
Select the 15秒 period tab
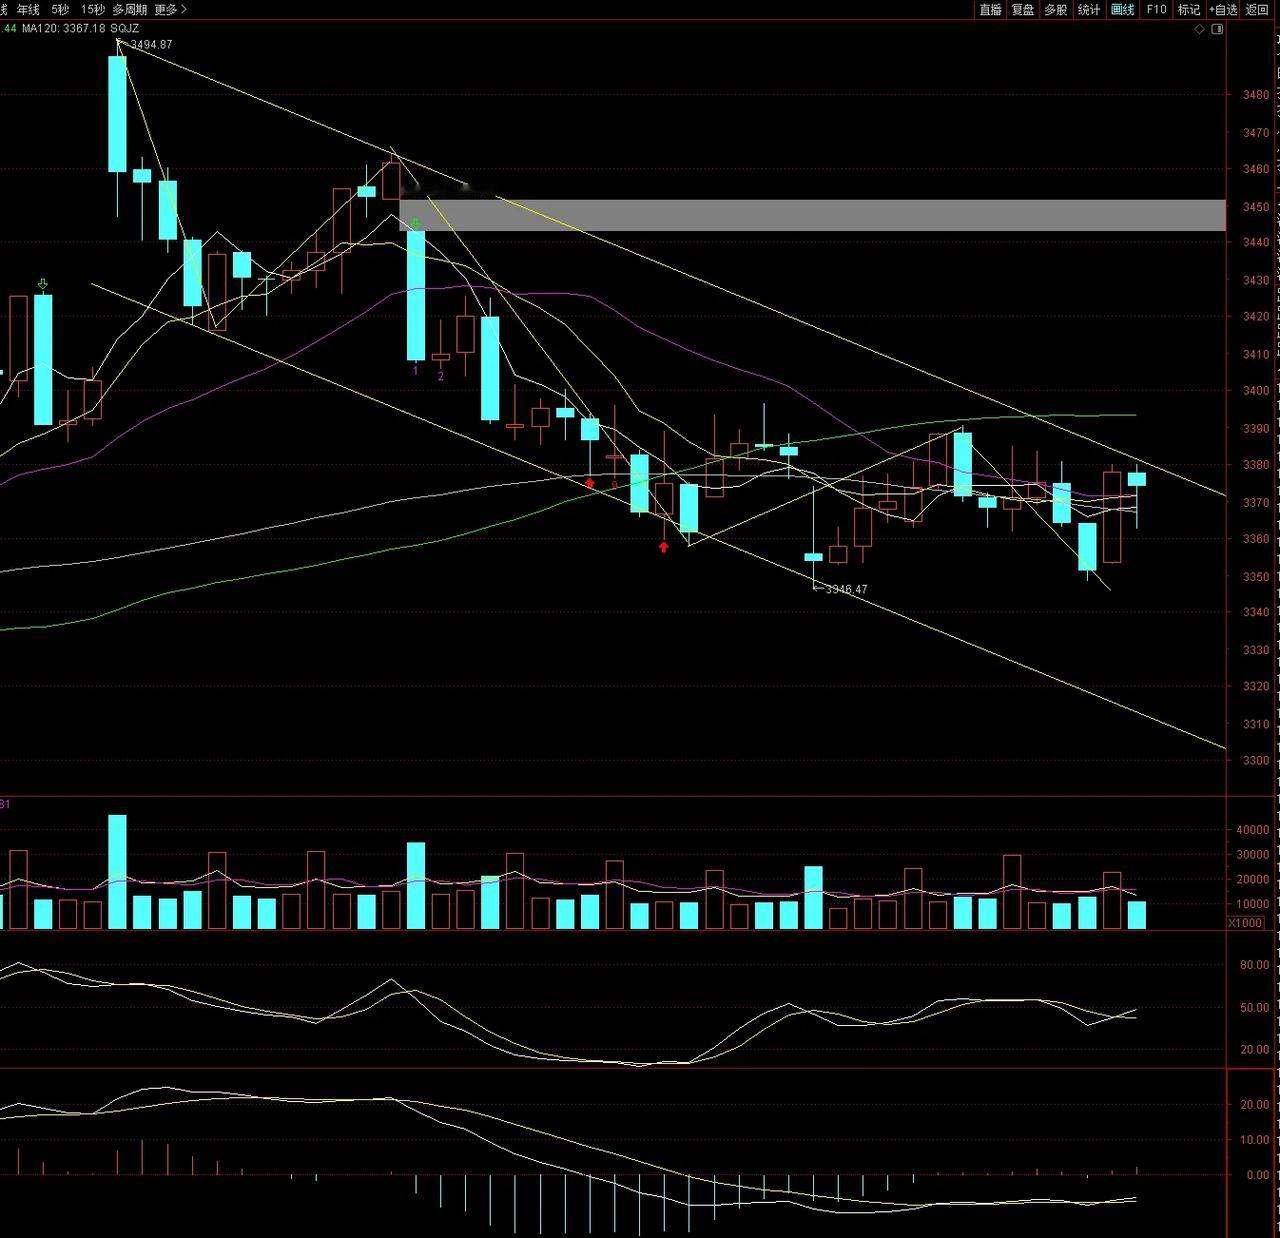92,9
